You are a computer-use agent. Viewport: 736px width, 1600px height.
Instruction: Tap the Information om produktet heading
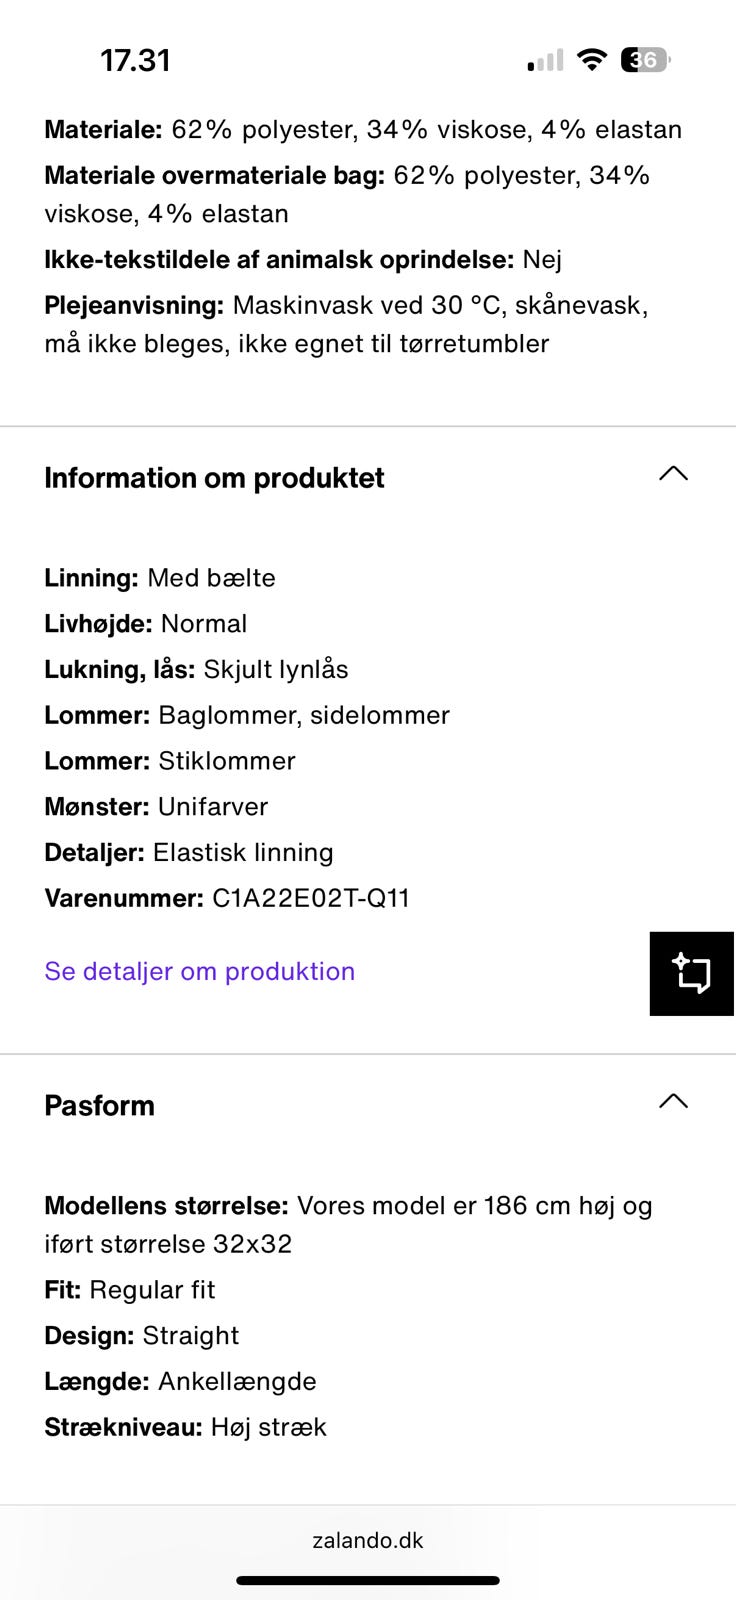(214, 478)
